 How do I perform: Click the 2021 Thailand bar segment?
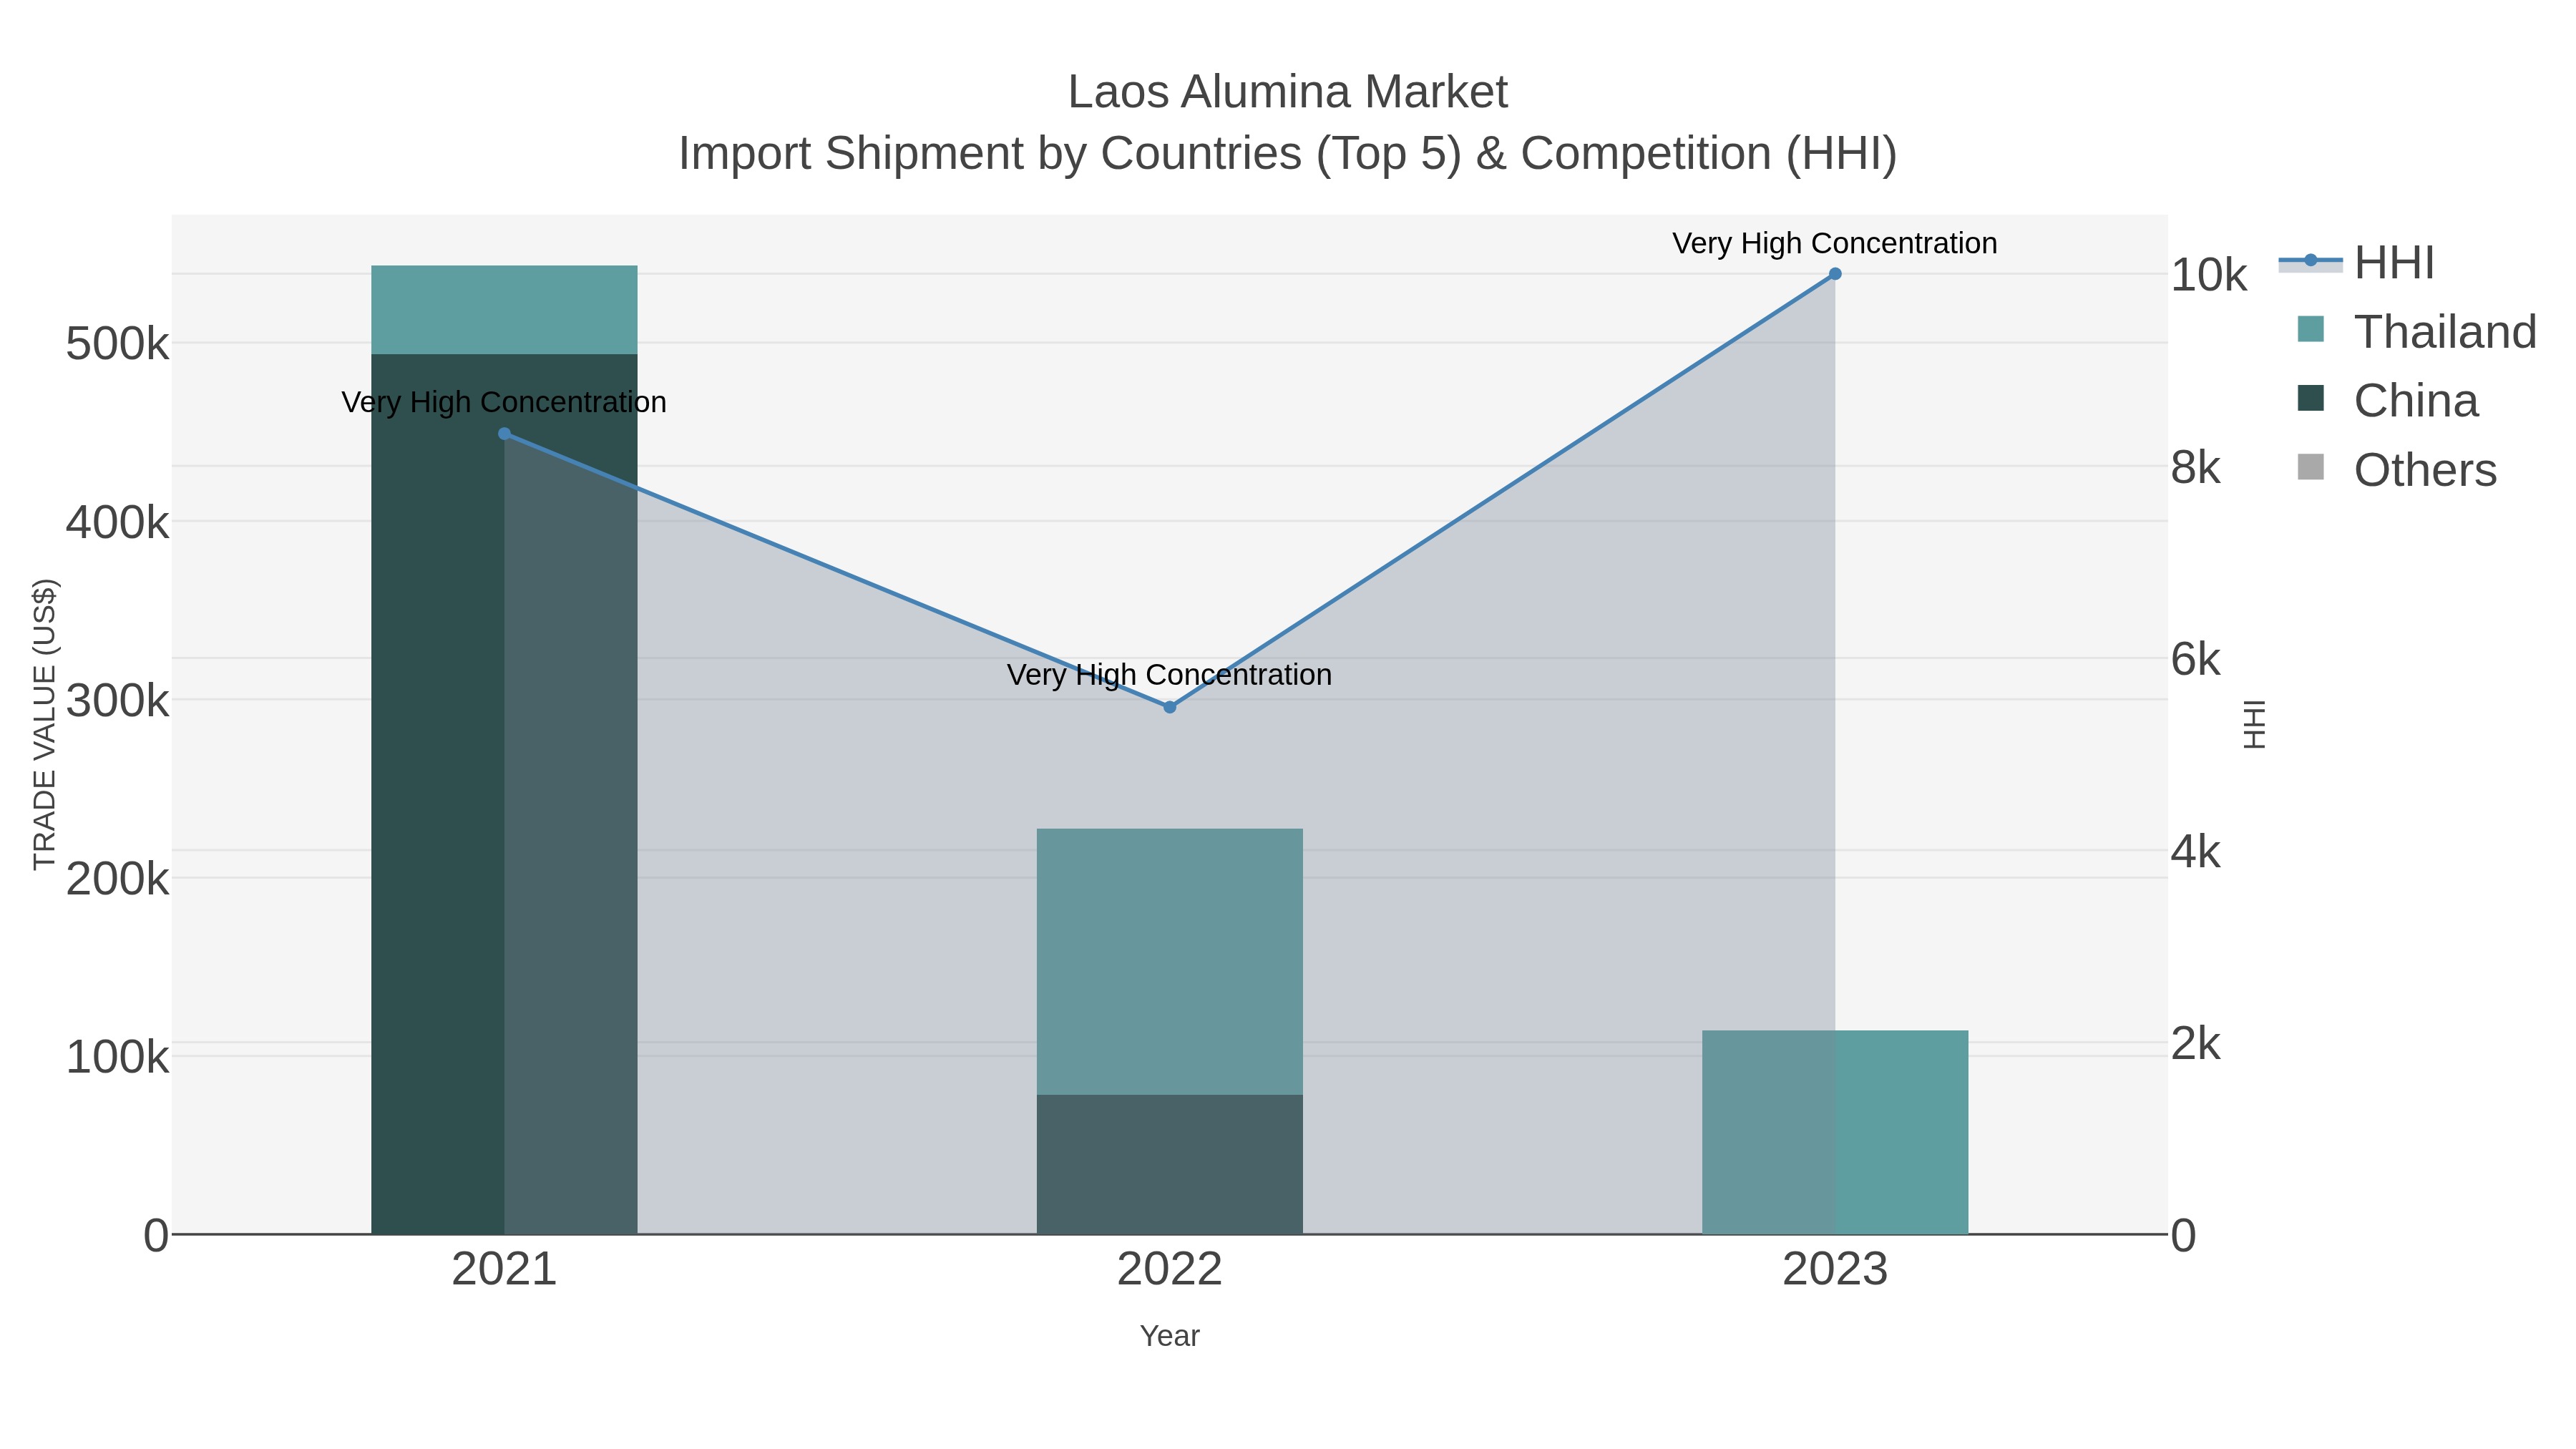[x=504, y=310]
